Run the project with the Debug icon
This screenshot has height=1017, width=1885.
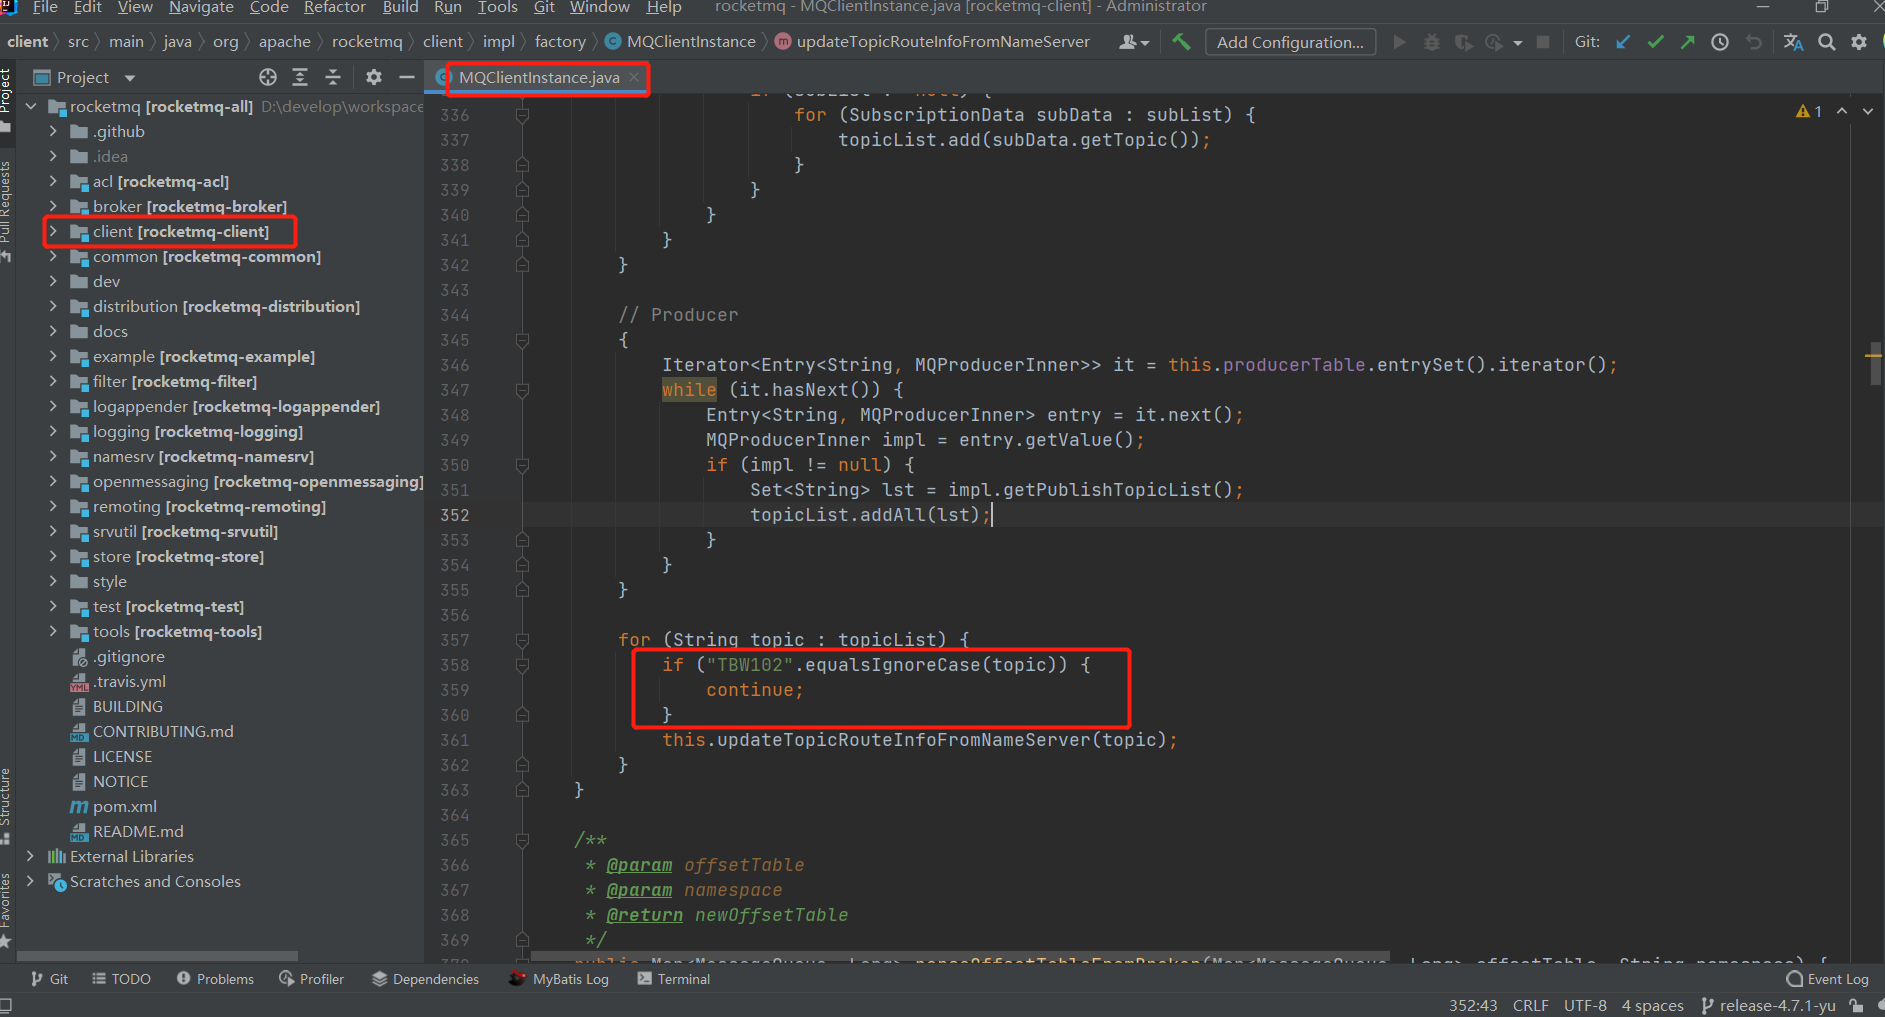coord(1432,41)
